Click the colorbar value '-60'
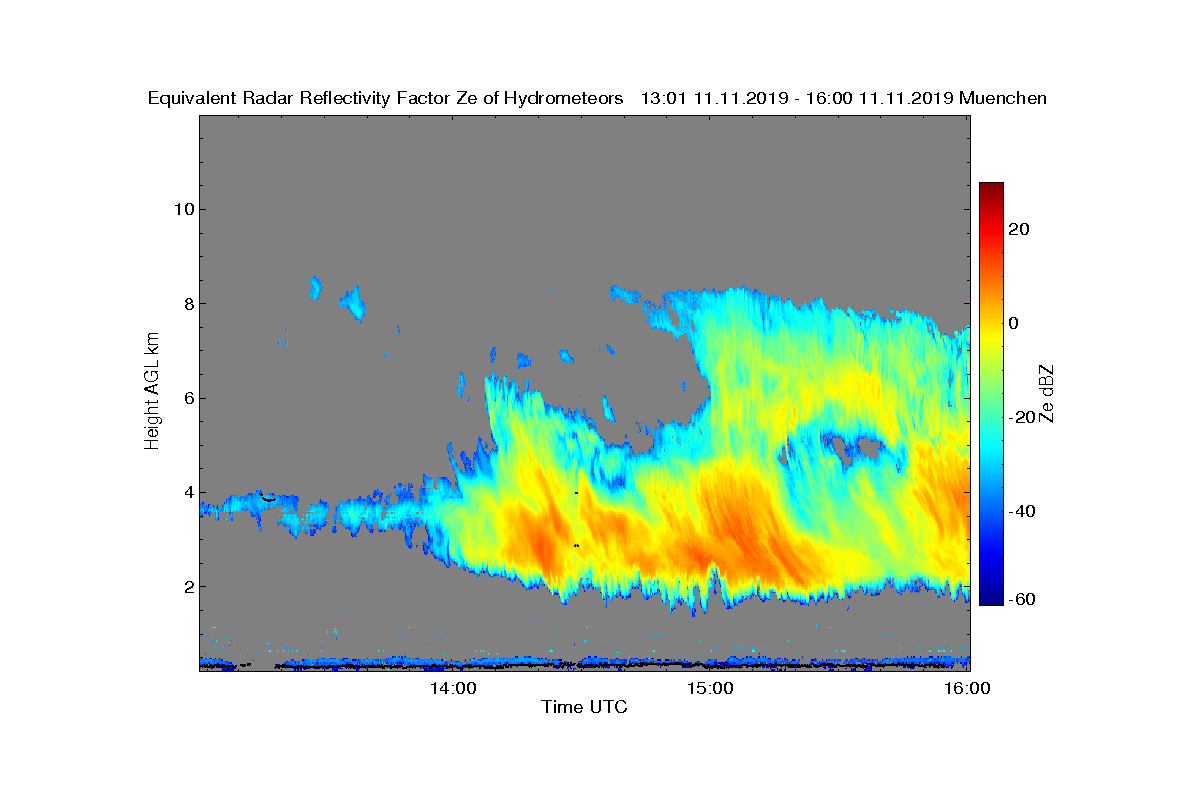1200x800 pixels. pos(1022,599)
